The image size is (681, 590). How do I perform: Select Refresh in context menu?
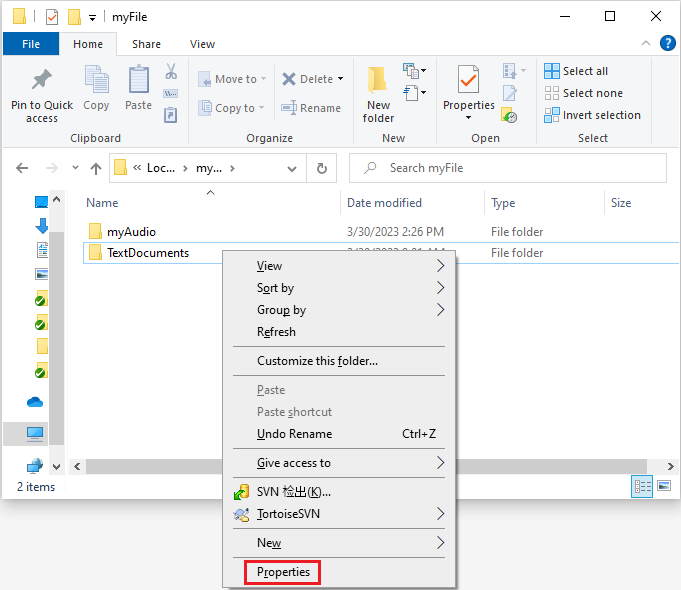point(339,332)
